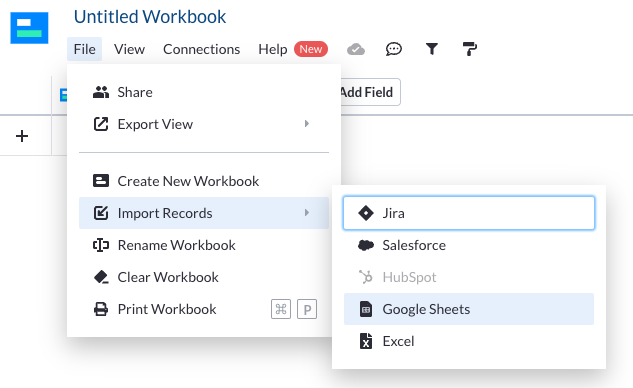
Task: Open the Connections menu
Action: point(201,49)
